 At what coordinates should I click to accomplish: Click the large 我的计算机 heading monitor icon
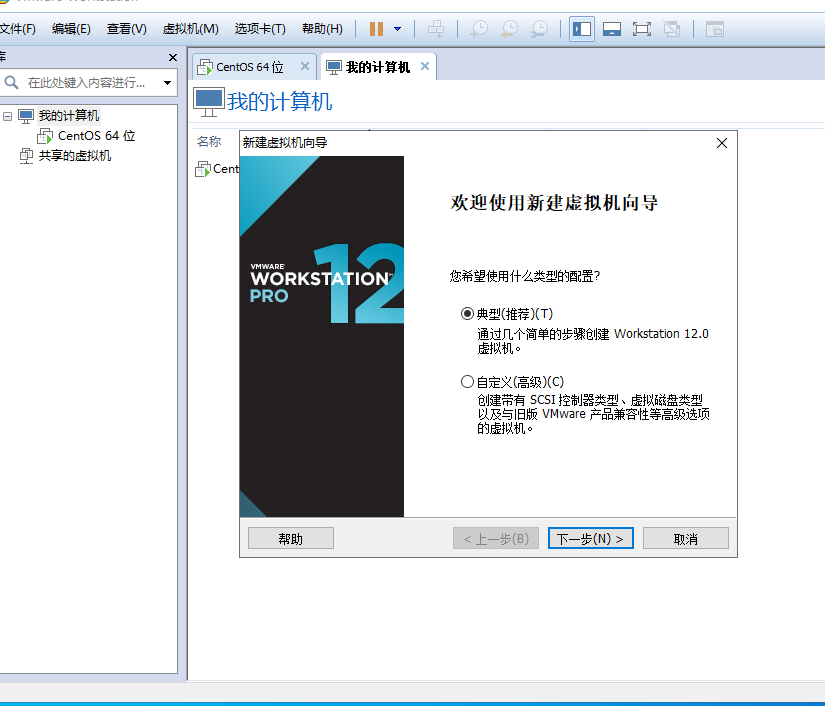pyautogui.click(x=209, y=102)
